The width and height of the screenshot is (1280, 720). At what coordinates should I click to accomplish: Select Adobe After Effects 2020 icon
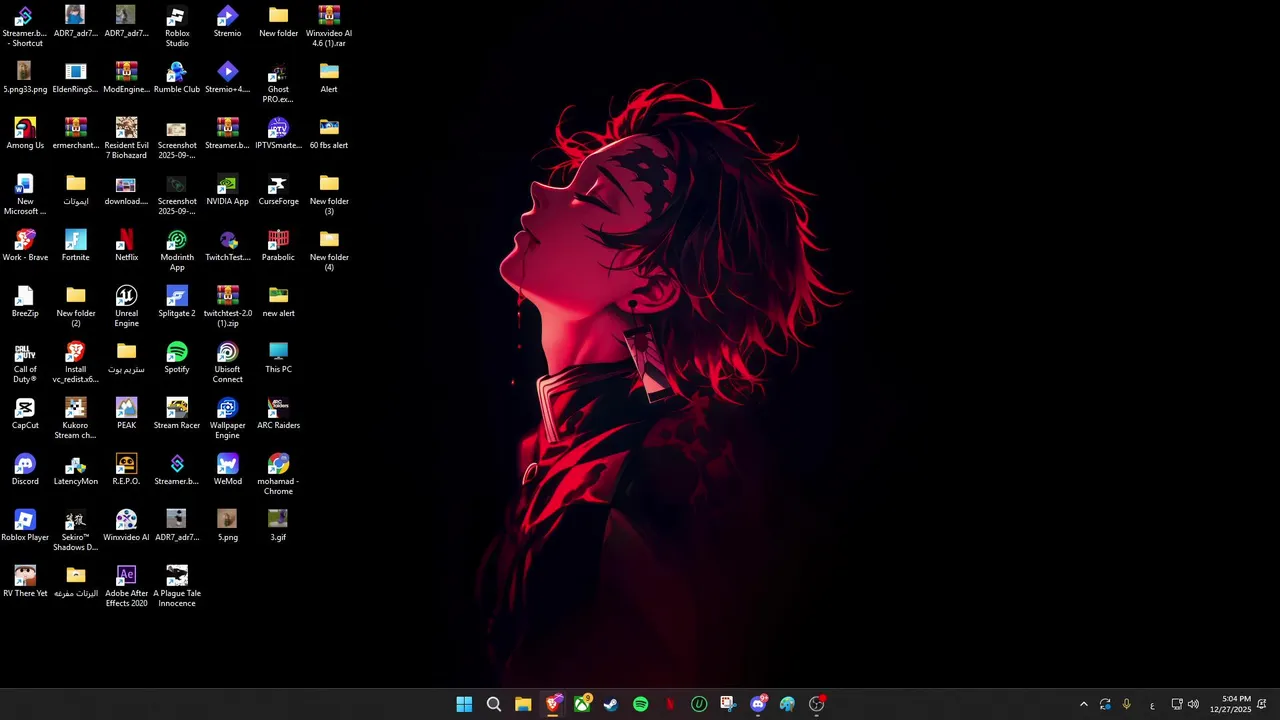click(126, 586)
